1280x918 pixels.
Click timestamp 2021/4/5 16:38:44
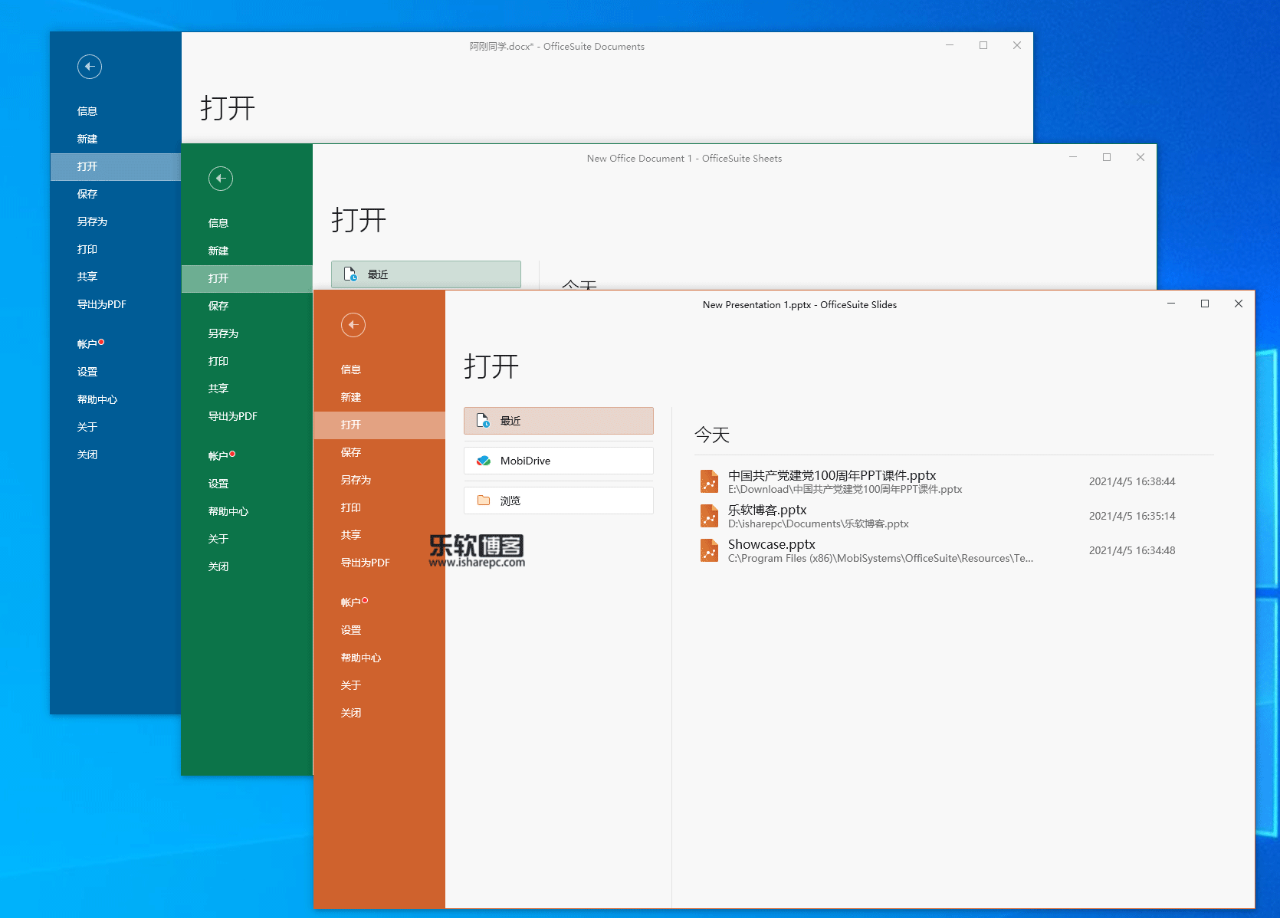tap(1132, 482)
